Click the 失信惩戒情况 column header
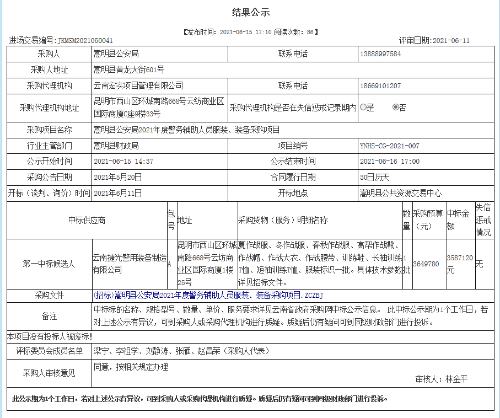The height and width of the screenshot is (418, 500). pos(483,220)
